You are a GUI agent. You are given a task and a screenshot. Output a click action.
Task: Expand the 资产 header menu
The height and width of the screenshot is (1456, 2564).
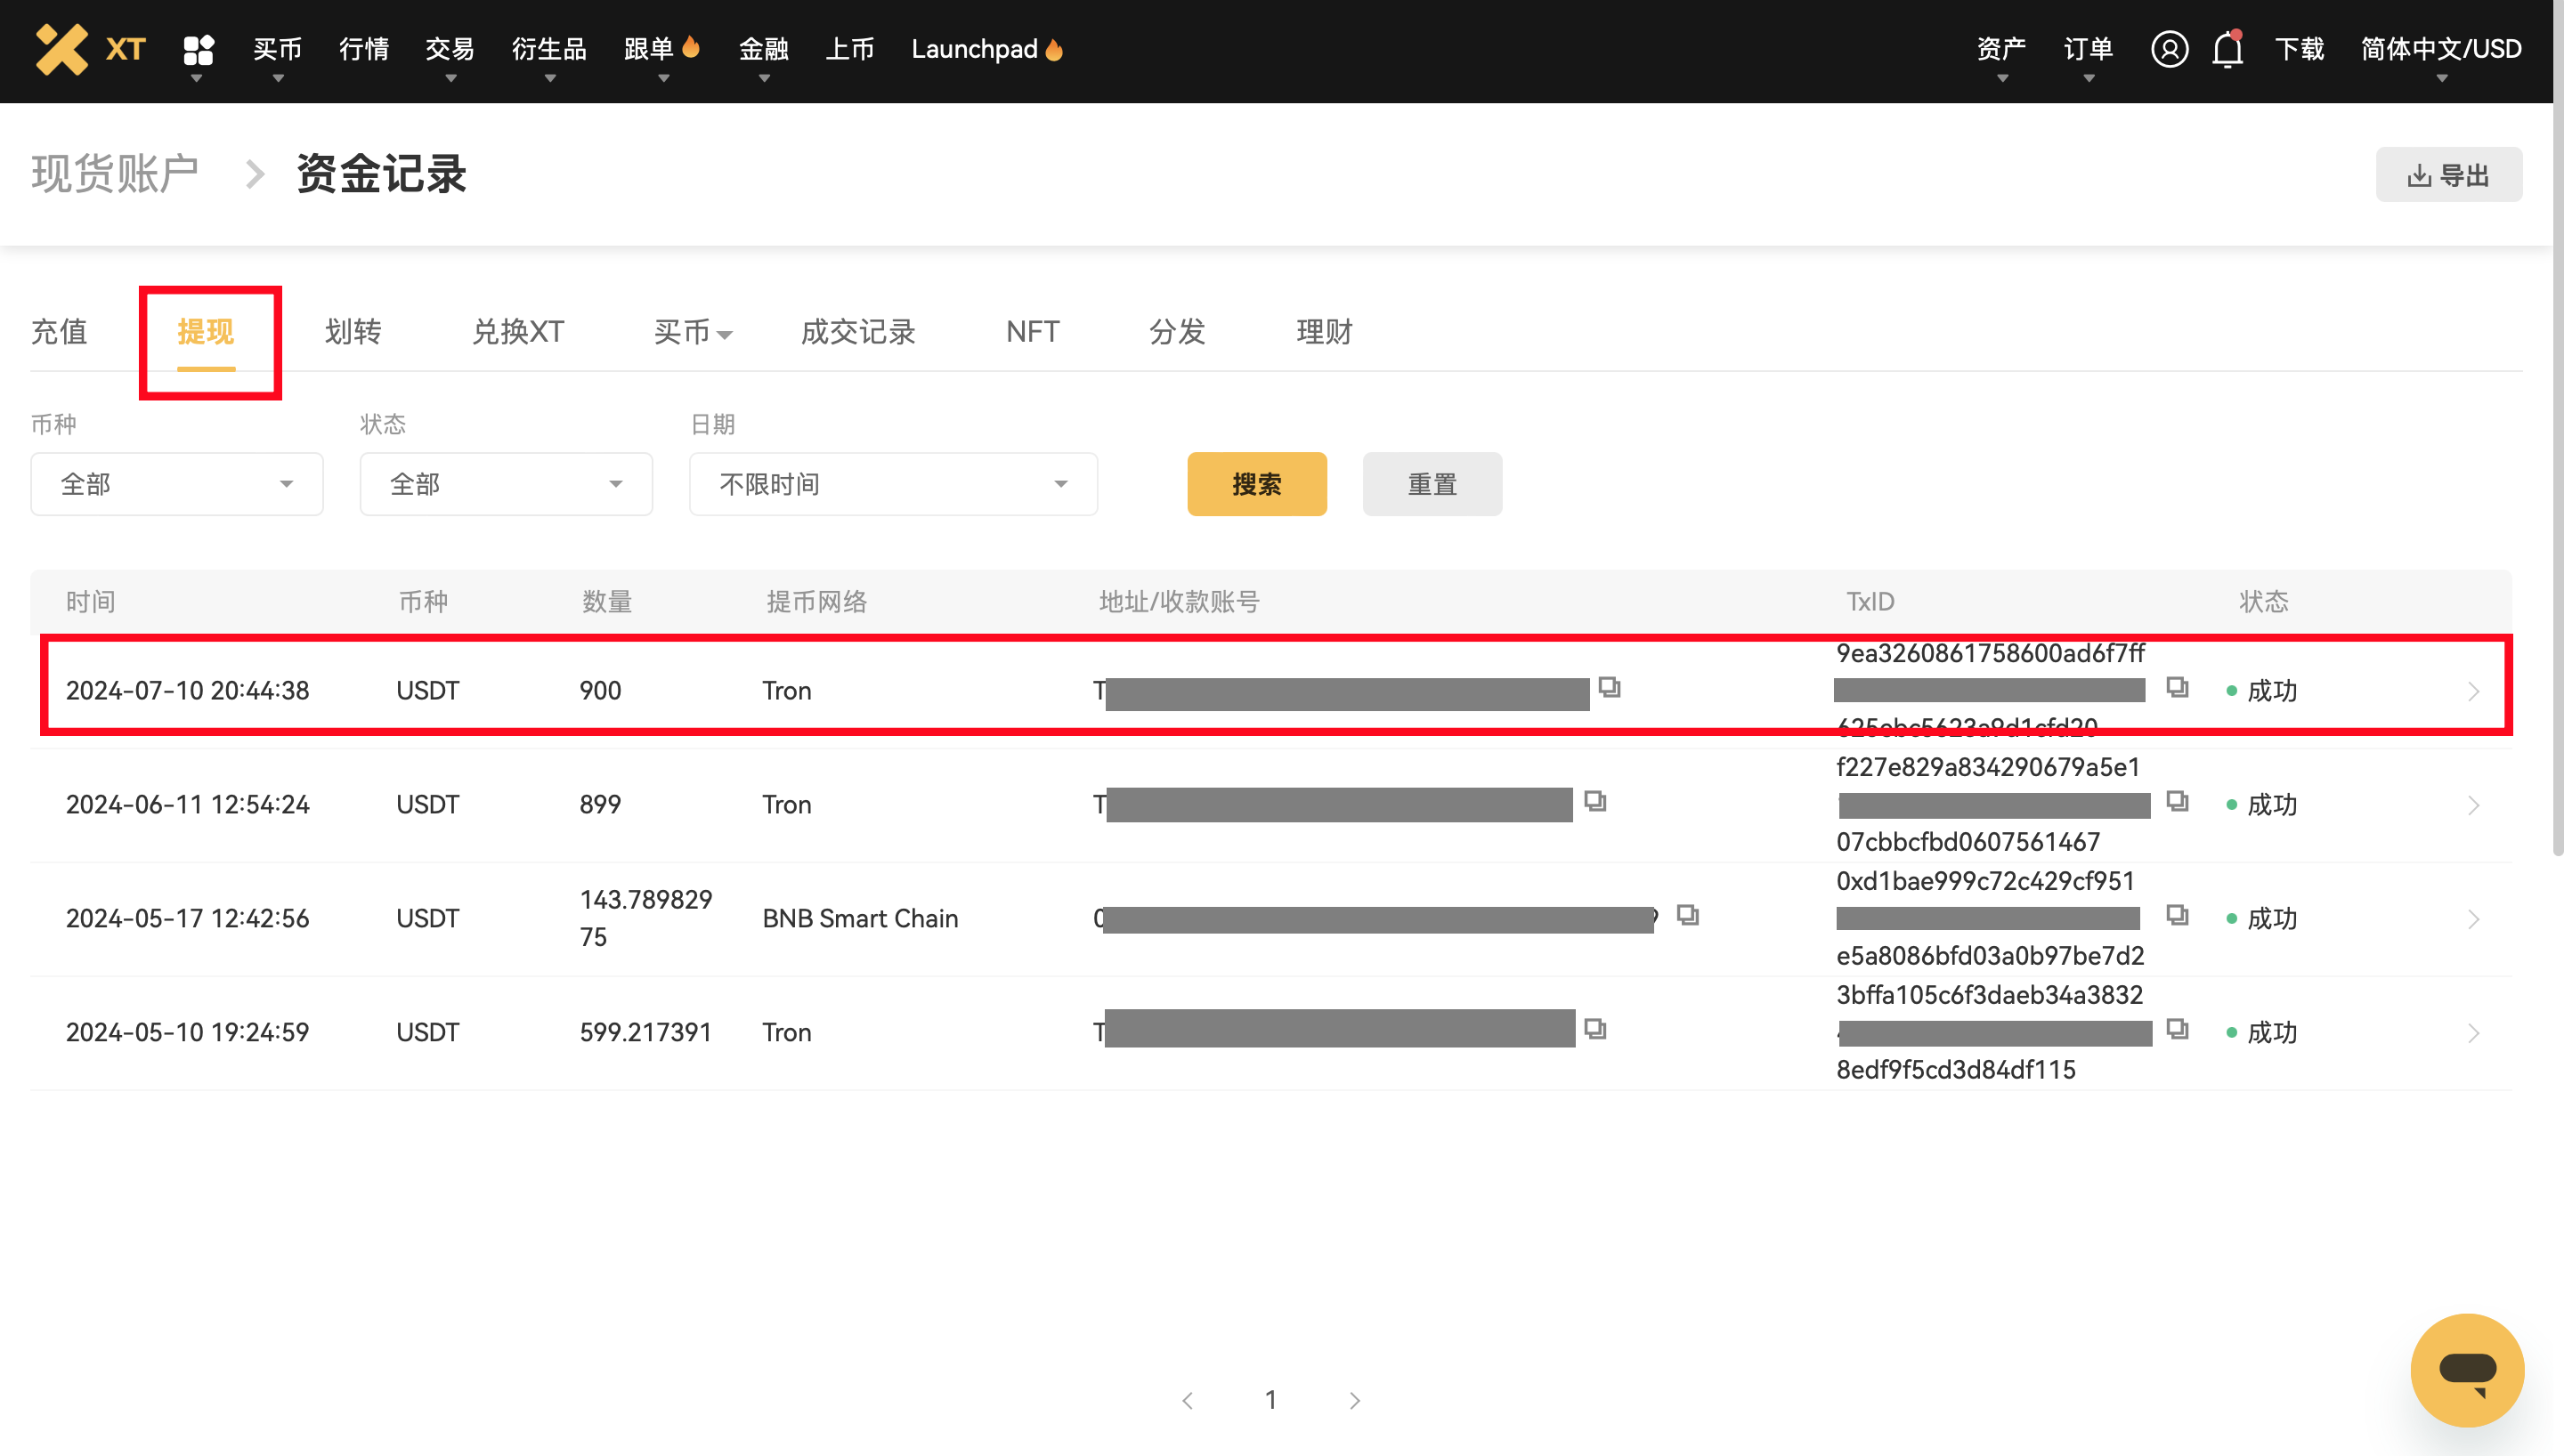(x=2001, y=49)
